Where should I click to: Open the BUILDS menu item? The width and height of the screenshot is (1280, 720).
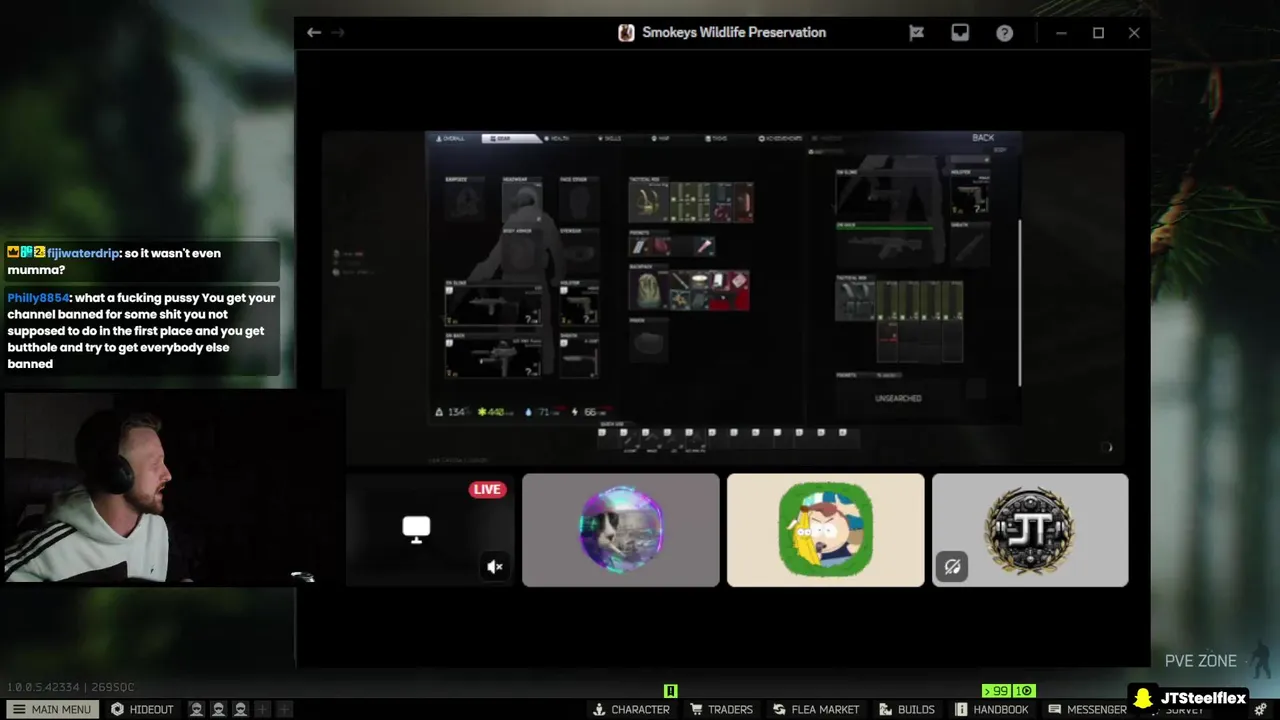pos(907,709)
